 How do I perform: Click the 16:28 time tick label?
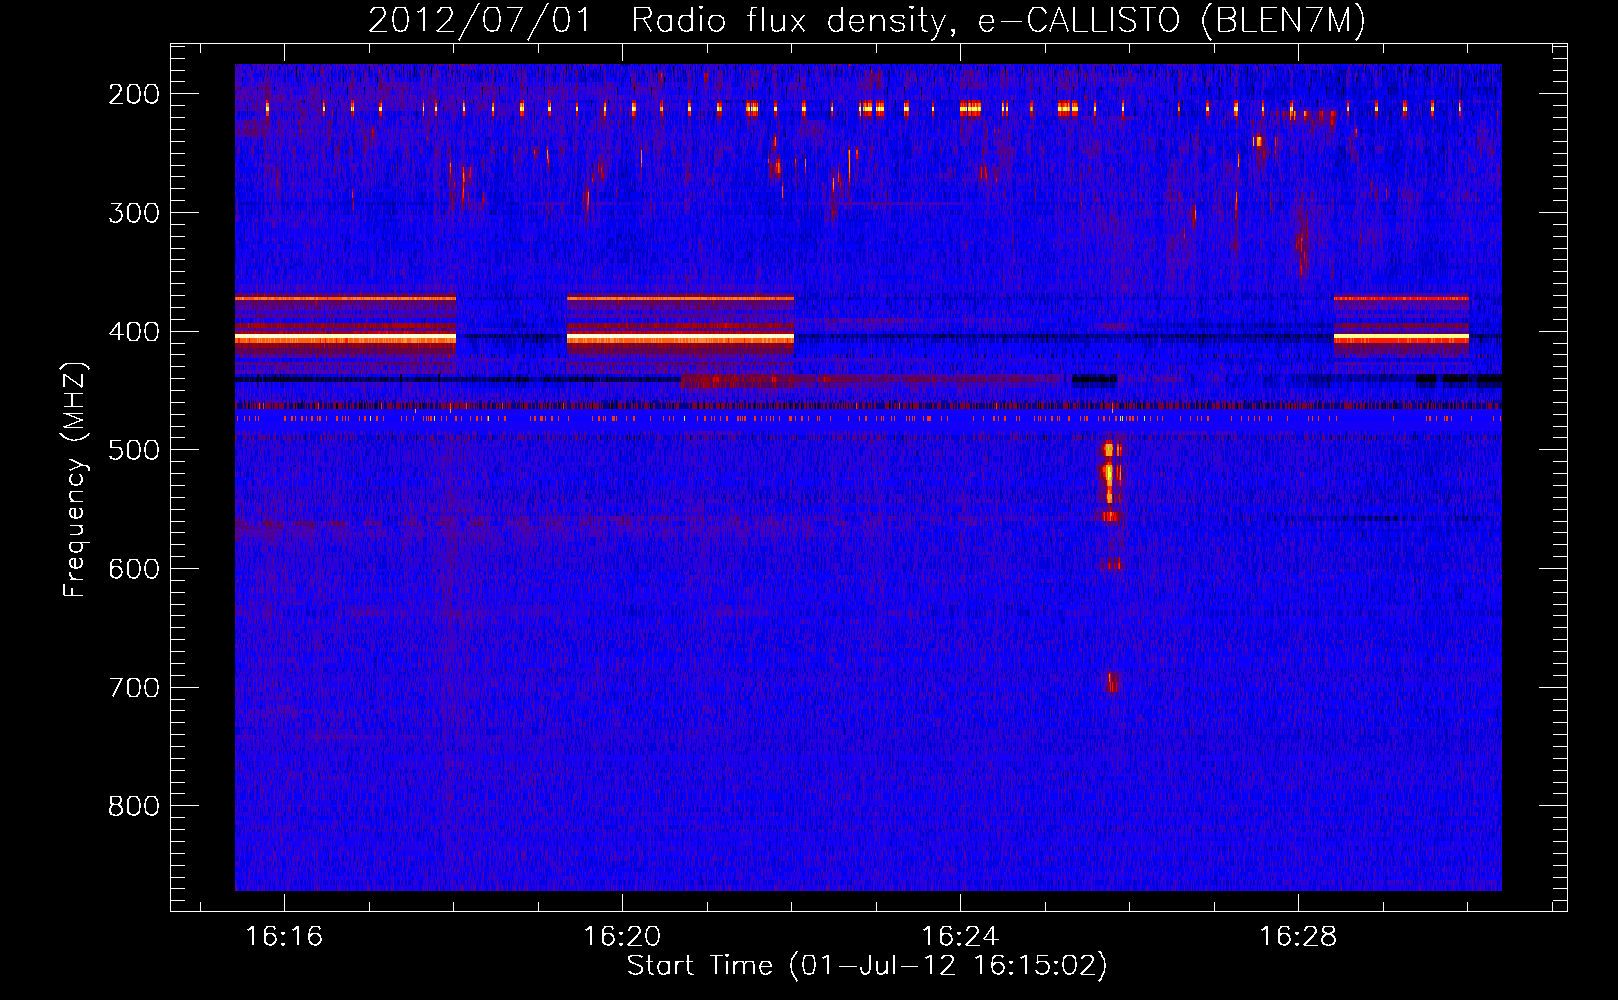(x=1298, y=937)
